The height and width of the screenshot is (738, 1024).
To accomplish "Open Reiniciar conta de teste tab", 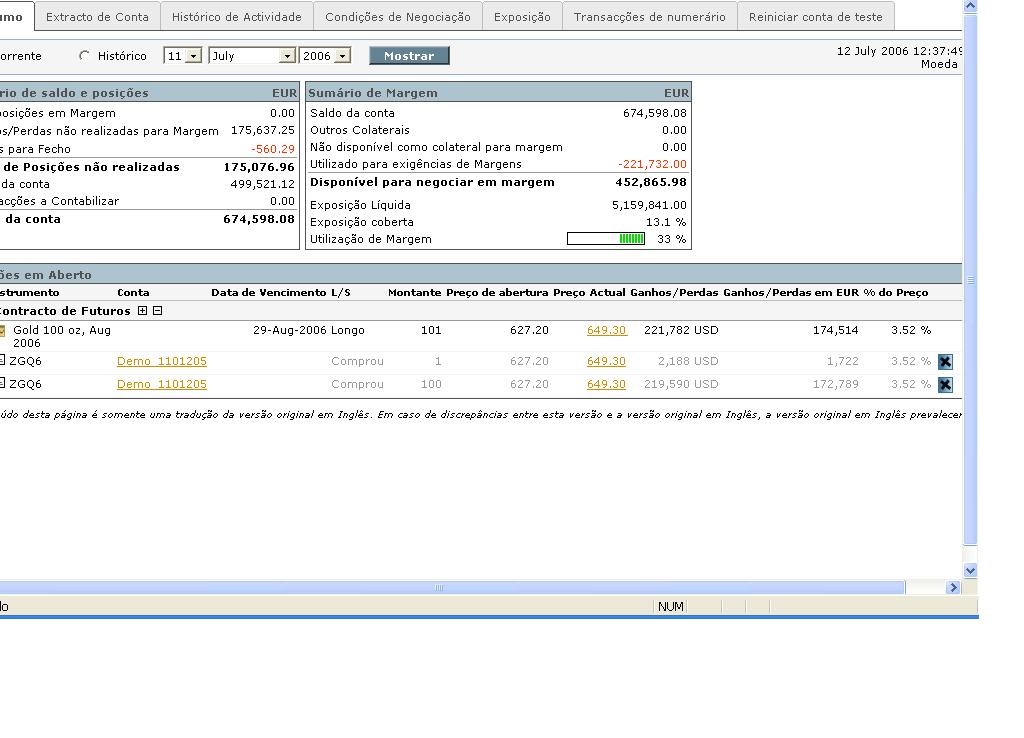I will [x=815, y=17].
